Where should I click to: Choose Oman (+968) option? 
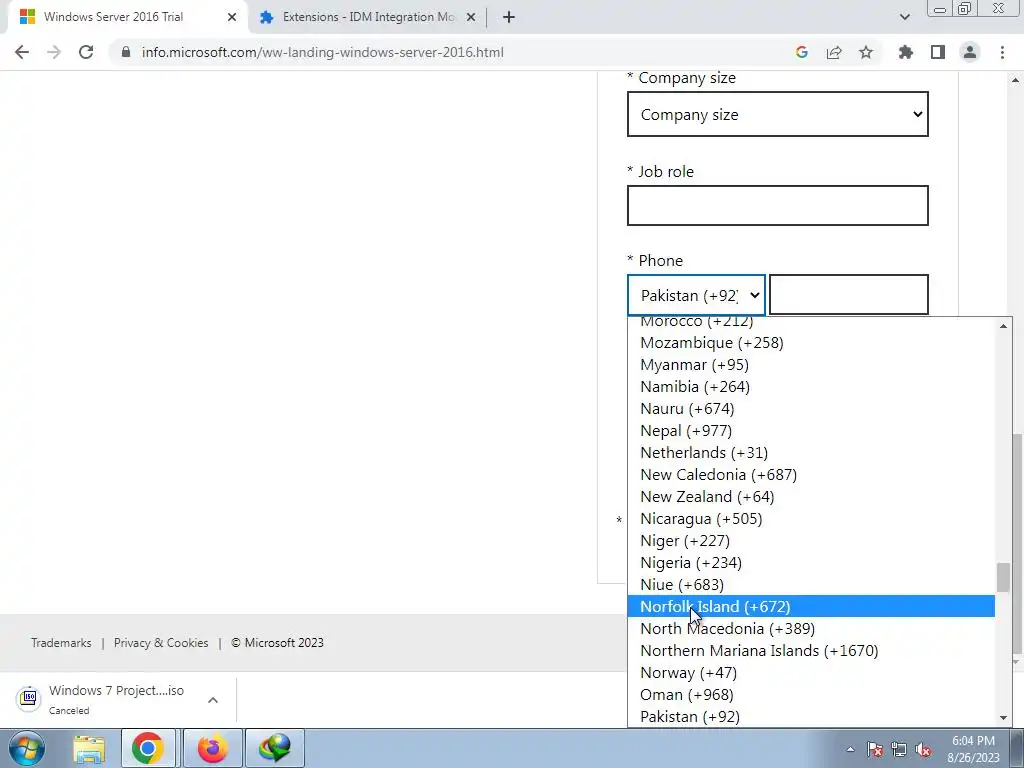811,695
